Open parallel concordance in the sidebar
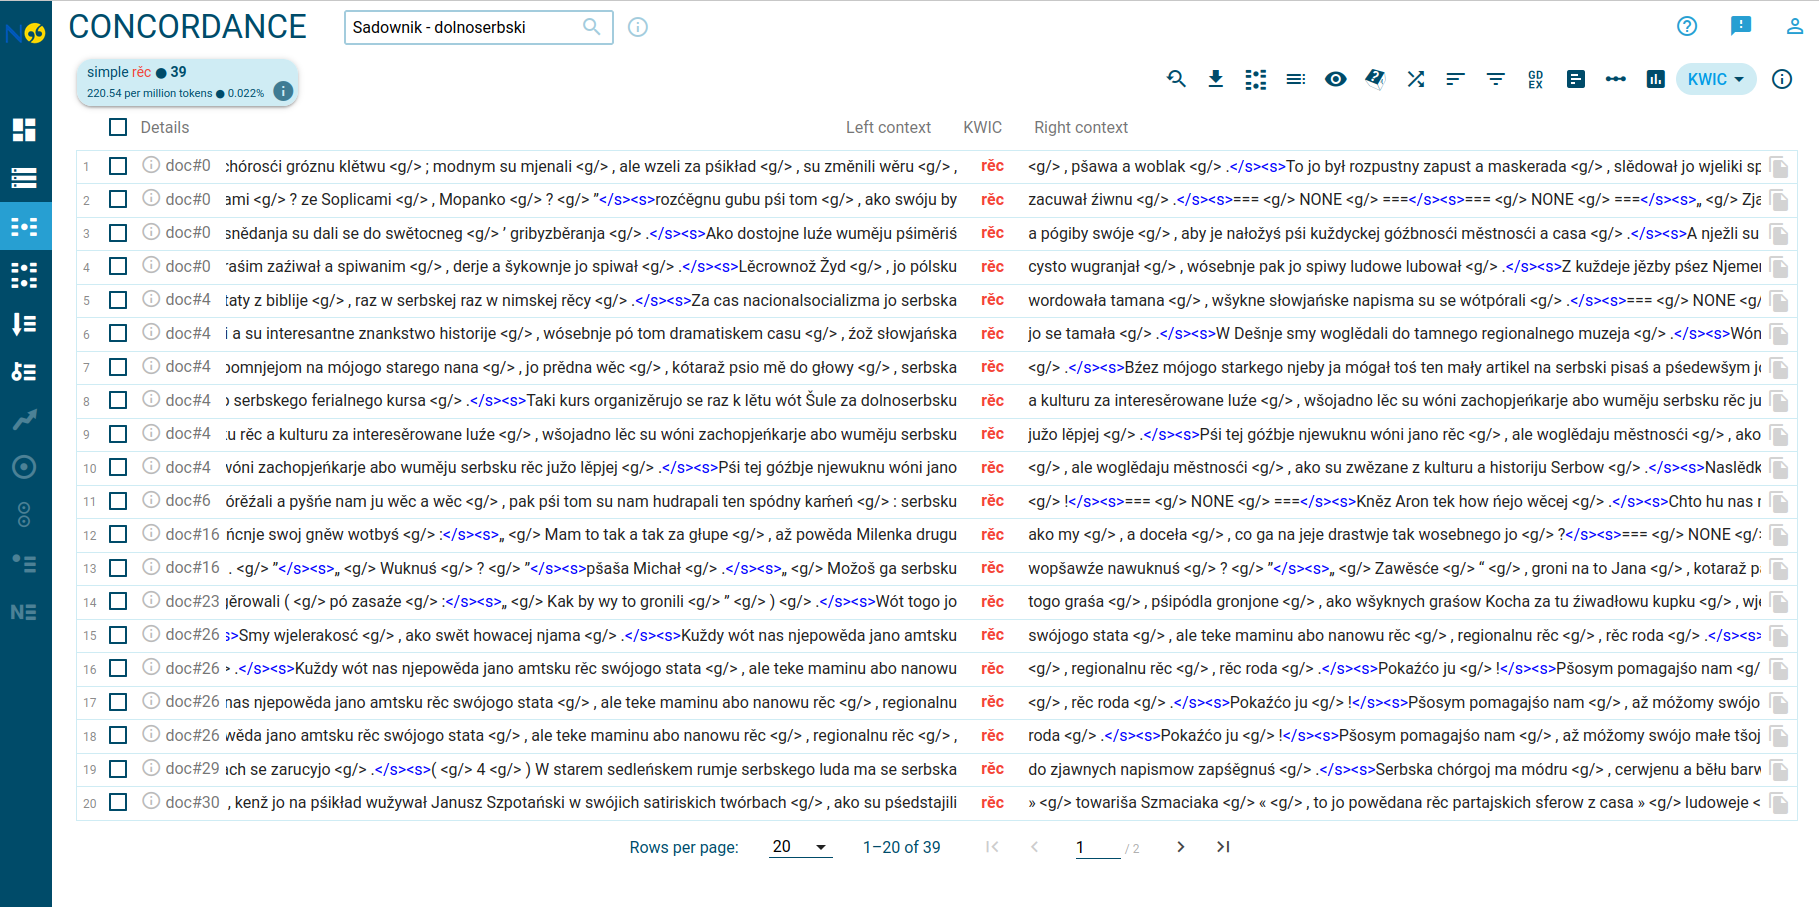This screenshot has height=907, width=1819. (x=24, y=275)
